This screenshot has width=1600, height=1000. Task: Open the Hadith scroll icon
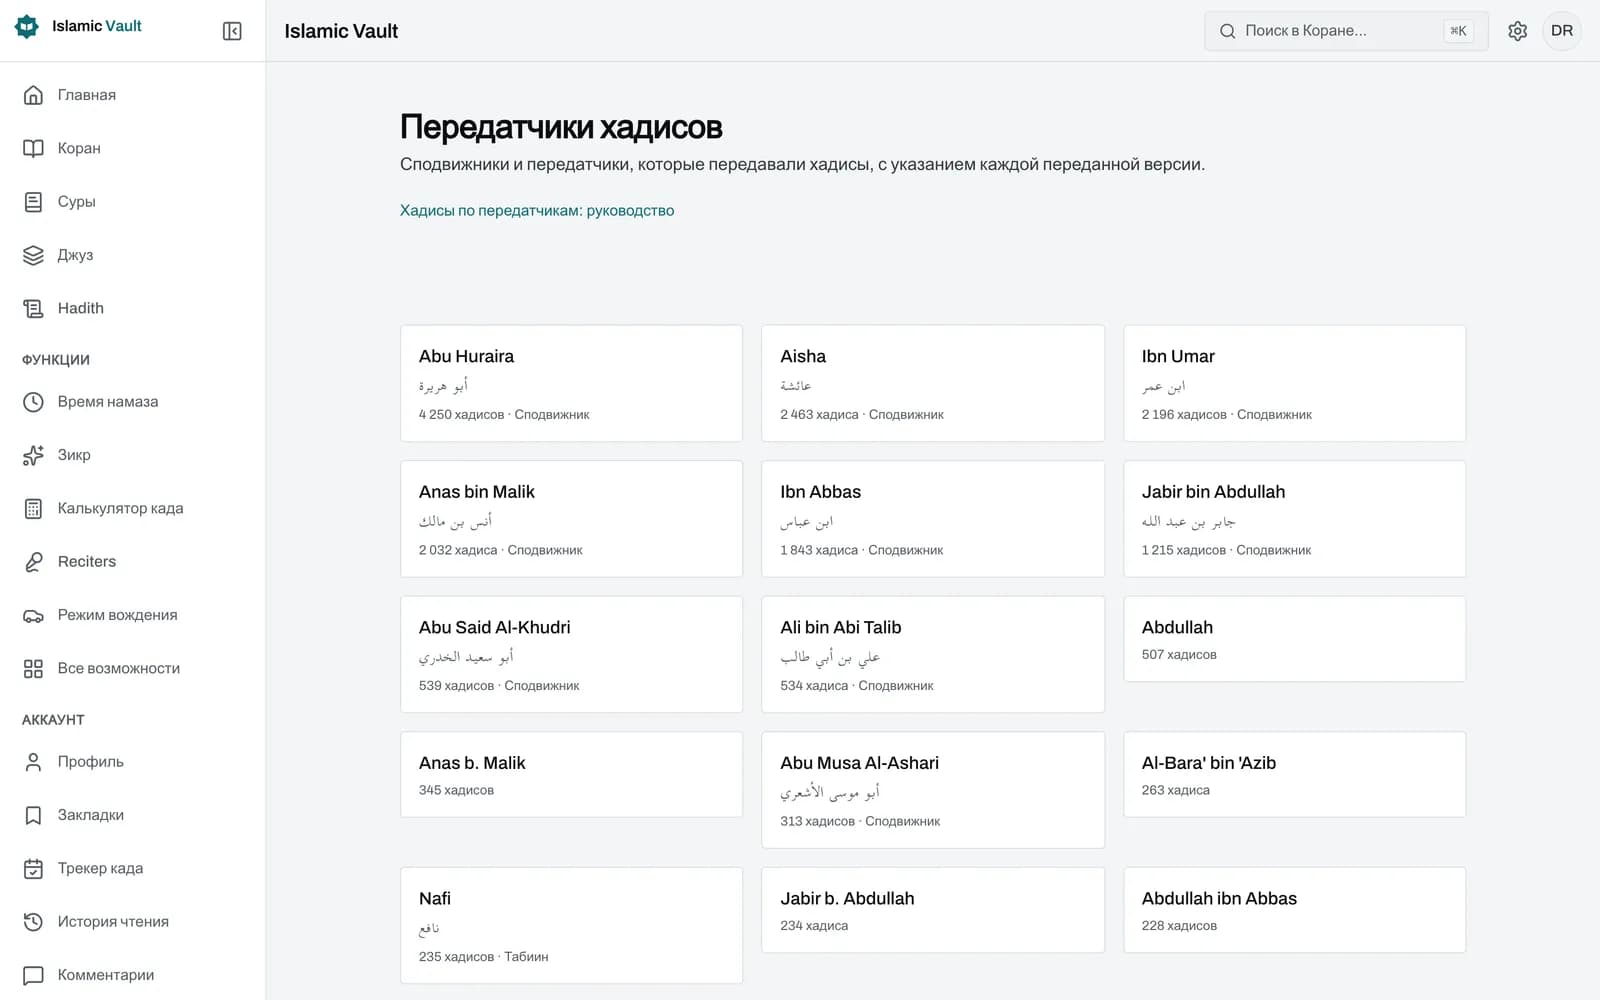[33, 308]
